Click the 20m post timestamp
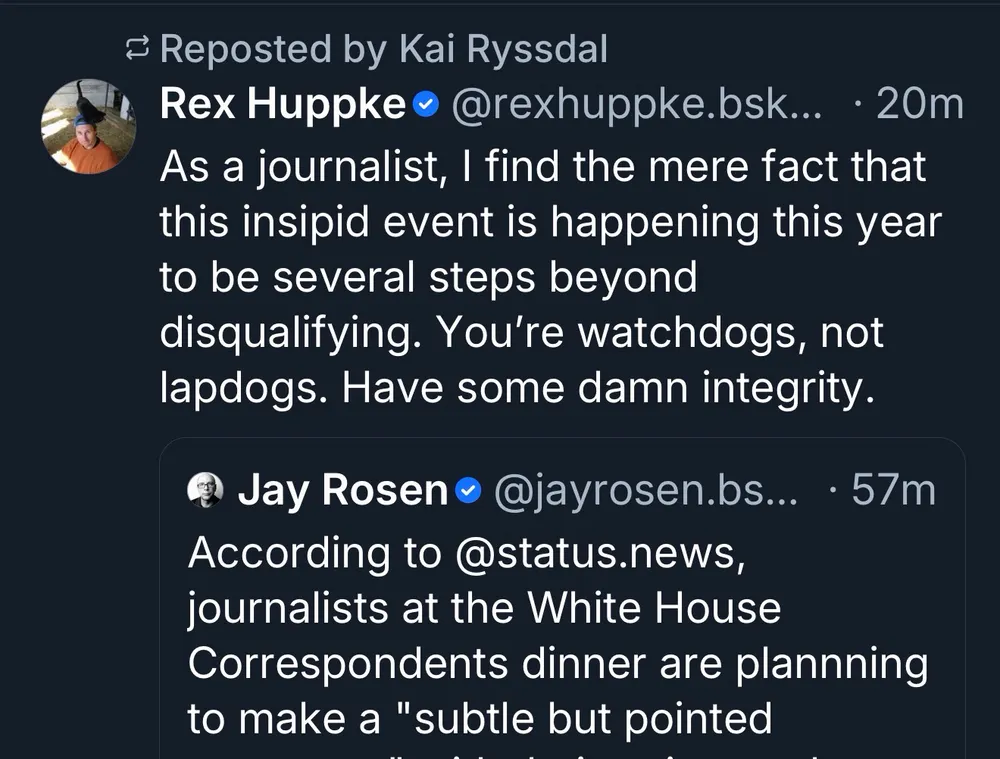The width and height of the screenshot is (1000, 759). tap(918, 104)
